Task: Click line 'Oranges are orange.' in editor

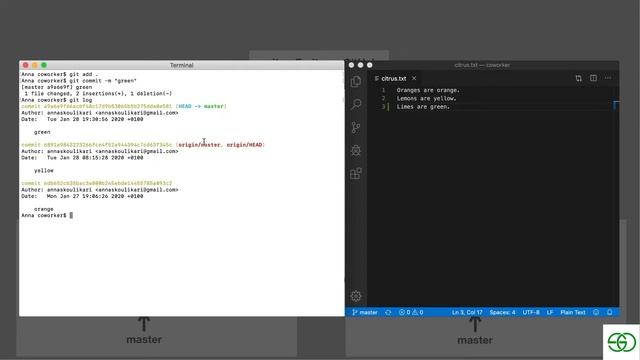Action: 428,90
